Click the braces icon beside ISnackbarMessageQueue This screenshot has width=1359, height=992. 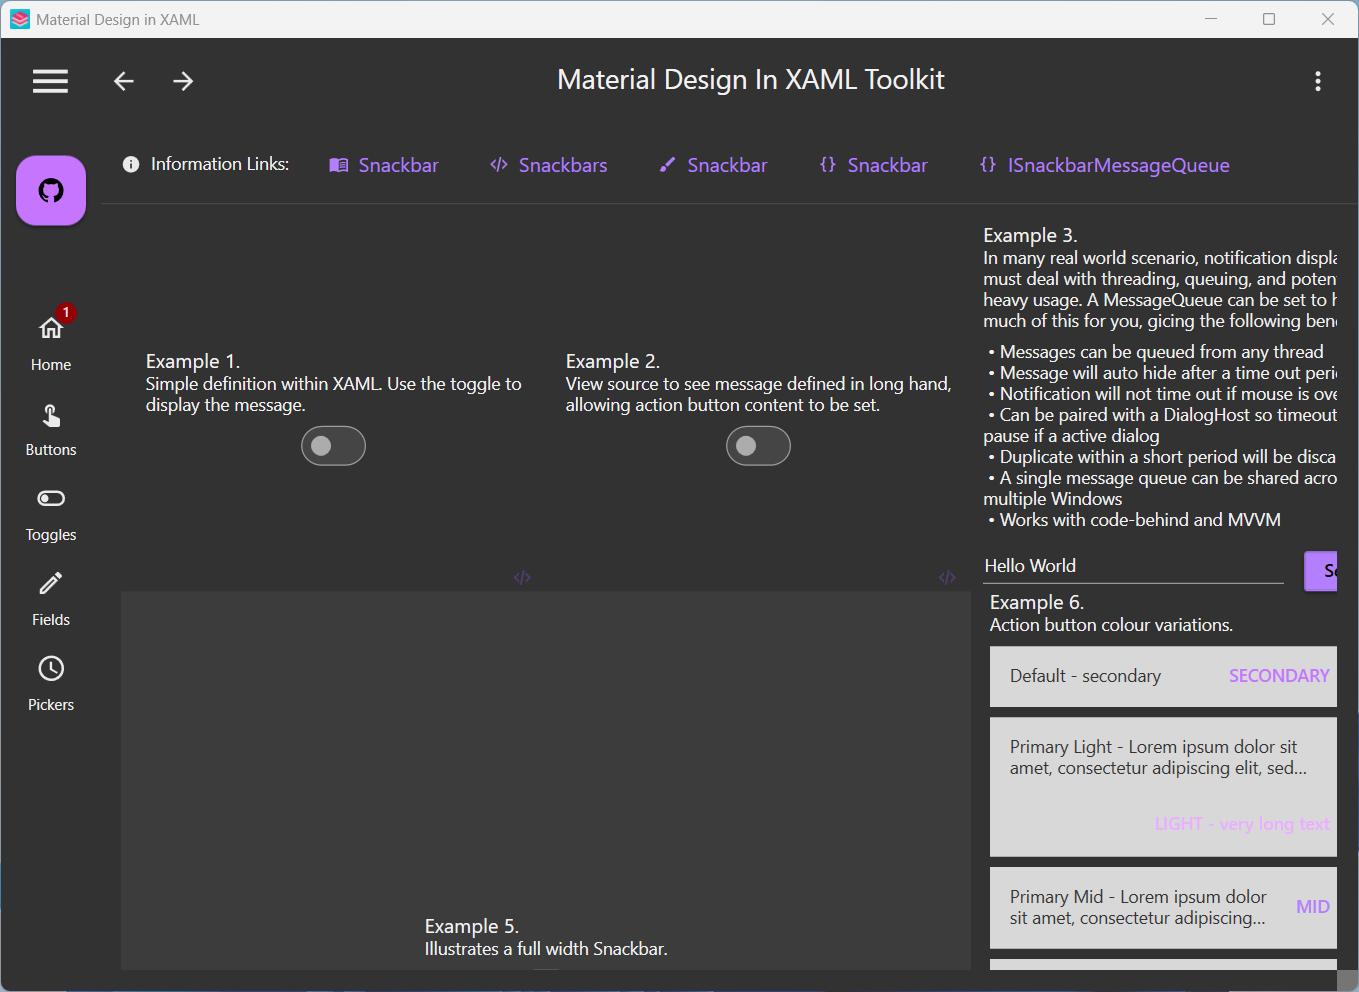pyautogui.click(x=988, y=165)
